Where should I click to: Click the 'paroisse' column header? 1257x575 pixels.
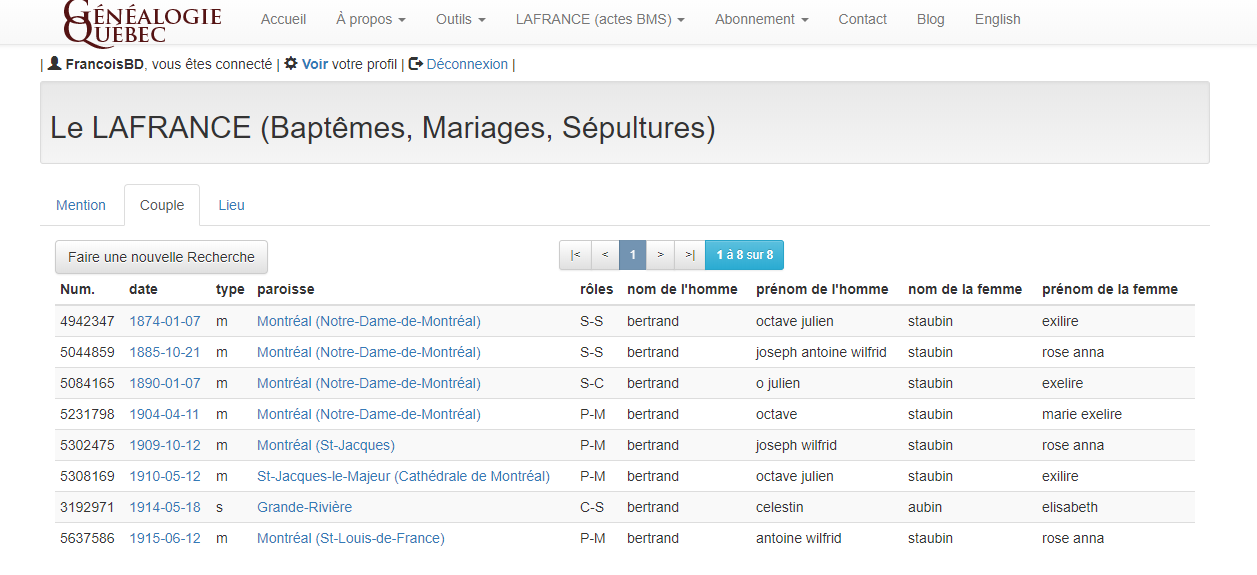(x=286, y=289)
